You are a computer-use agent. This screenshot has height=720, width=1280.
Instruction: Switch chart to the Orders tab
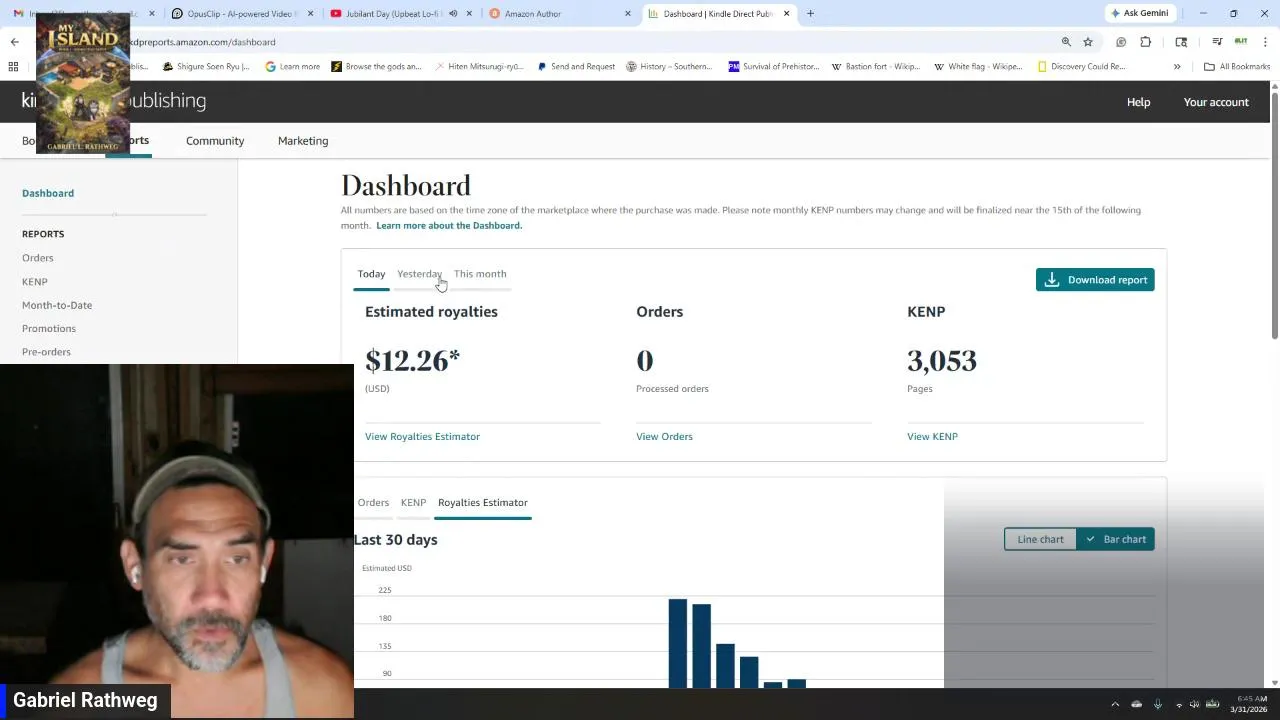click(373, 503)
